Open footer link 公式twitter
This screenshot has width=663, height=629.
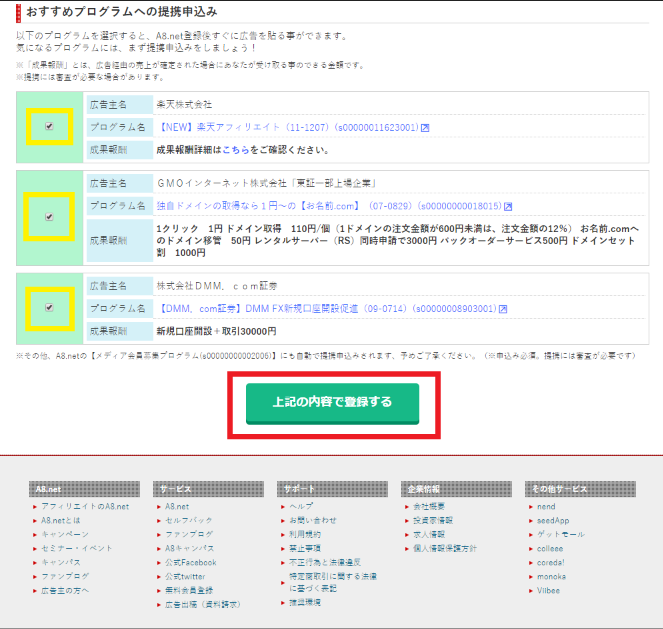tap(185, 576)
